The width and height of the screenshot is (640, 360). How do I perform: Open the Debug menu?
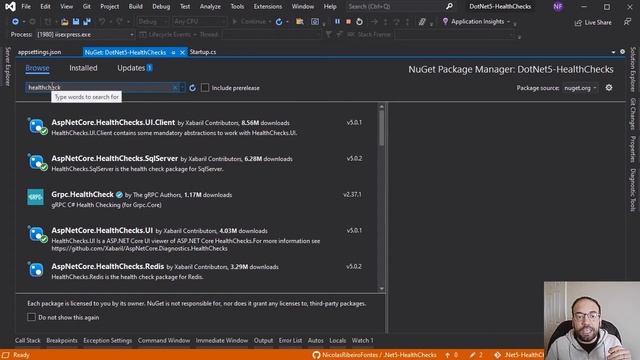161,7
